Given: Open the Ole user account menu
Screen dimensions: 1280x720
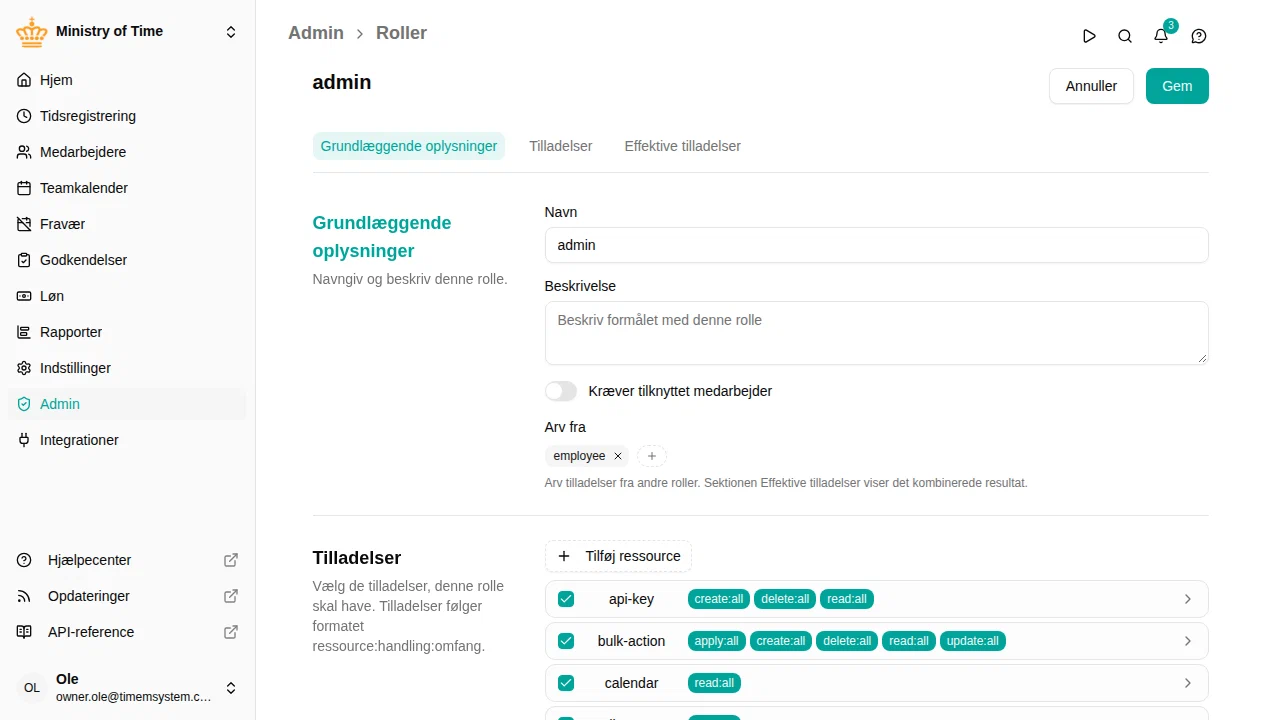Looking at the screenshot, I should coord(128,688).
